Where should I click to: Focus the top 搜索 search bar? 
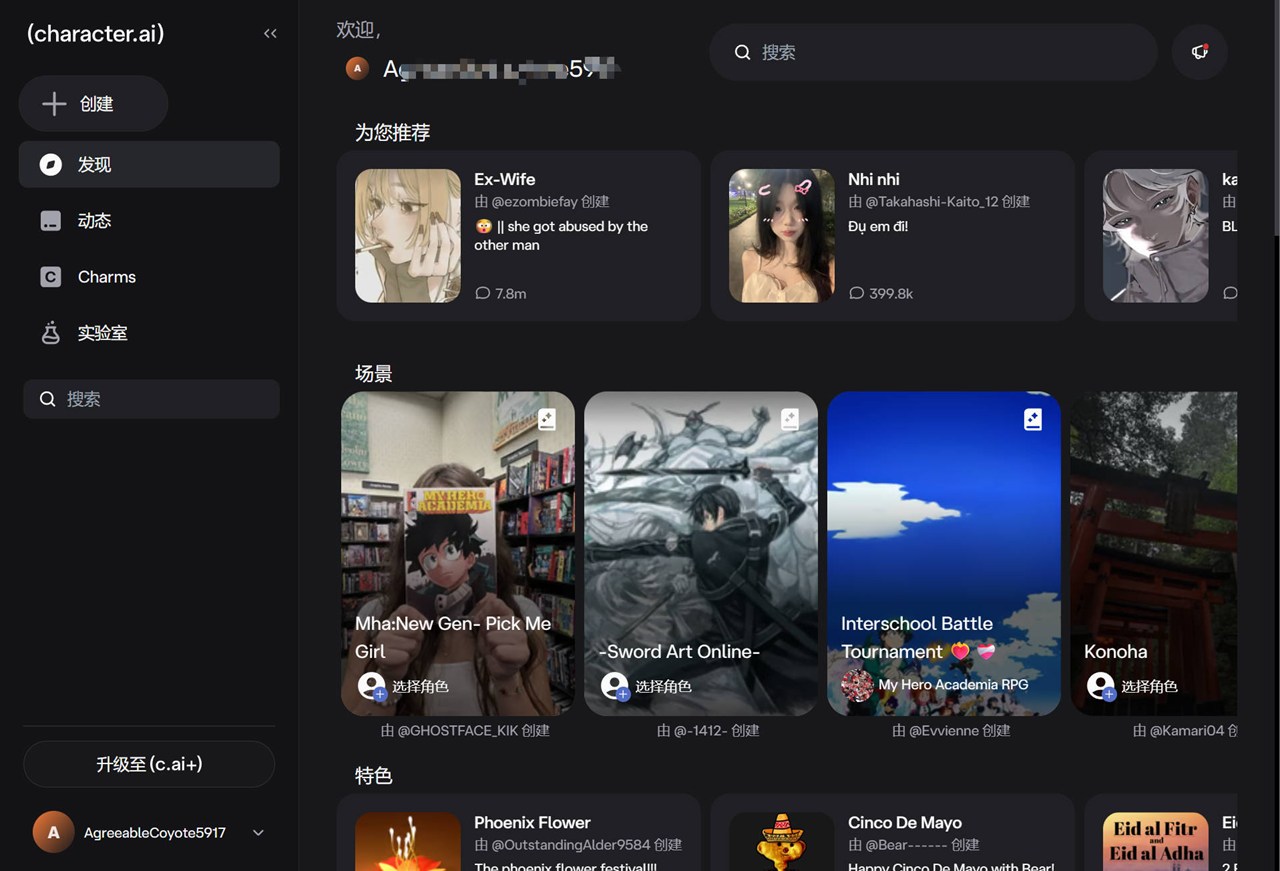(x=933, y=52)
